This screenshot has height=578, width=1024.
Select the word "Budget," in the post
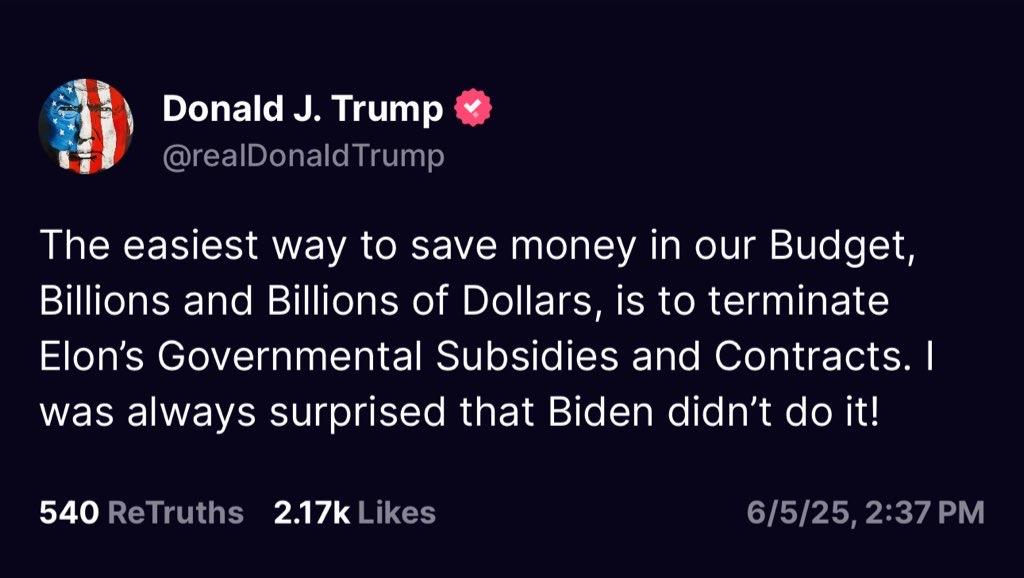coord(842,247)
